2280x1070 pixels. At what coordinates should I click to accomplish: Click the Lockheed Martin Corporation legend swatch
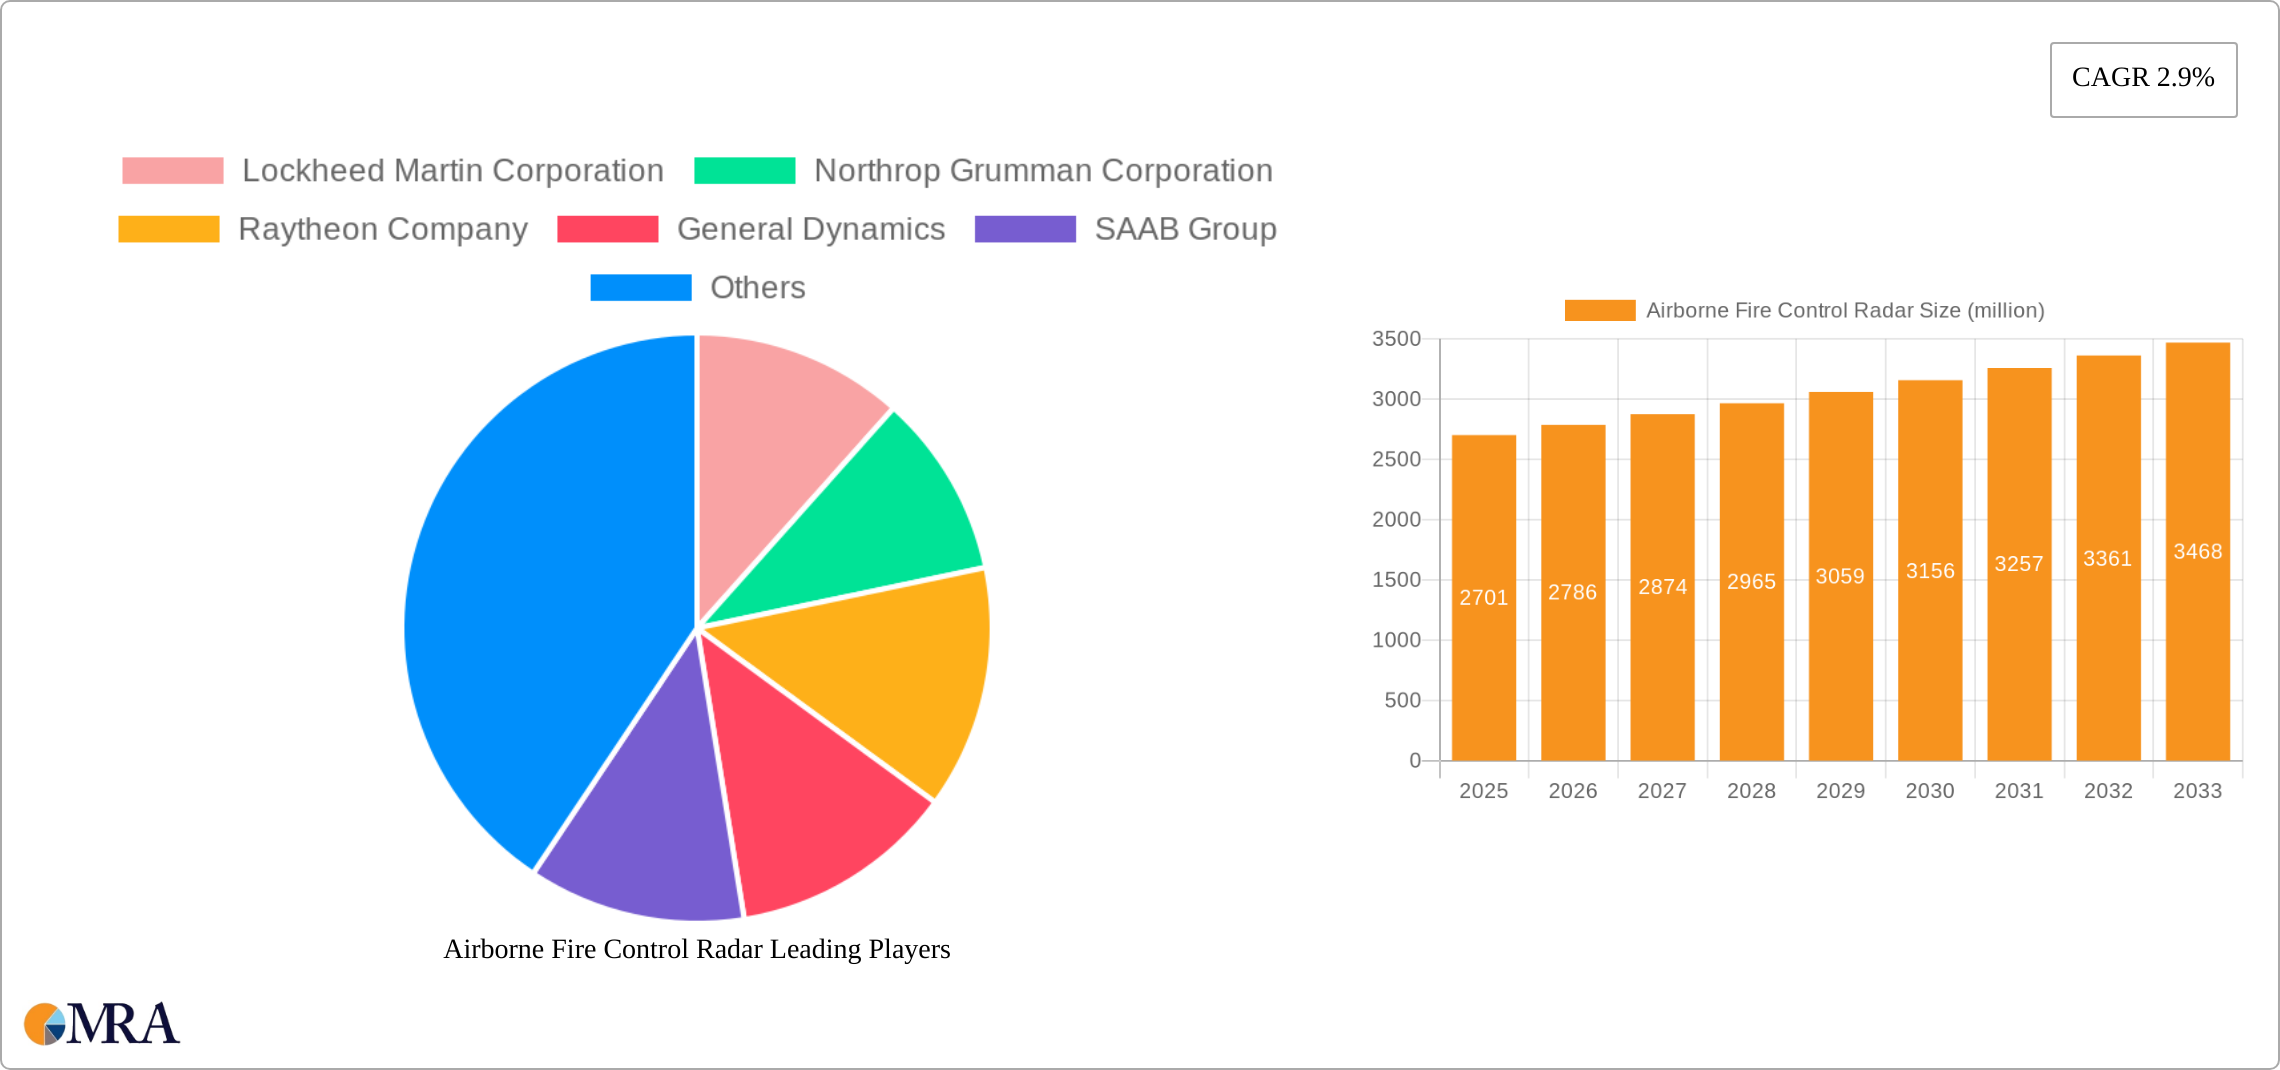click(172, 170)
